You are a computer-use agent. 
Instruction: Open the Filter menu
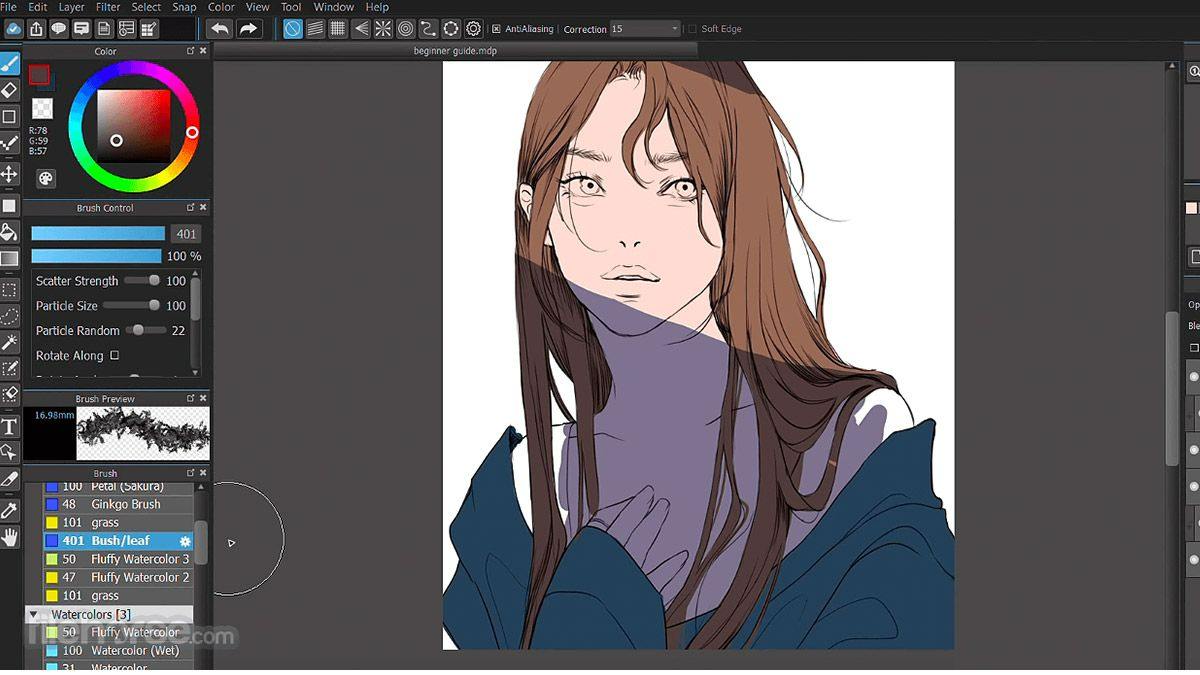pos(108,7)
